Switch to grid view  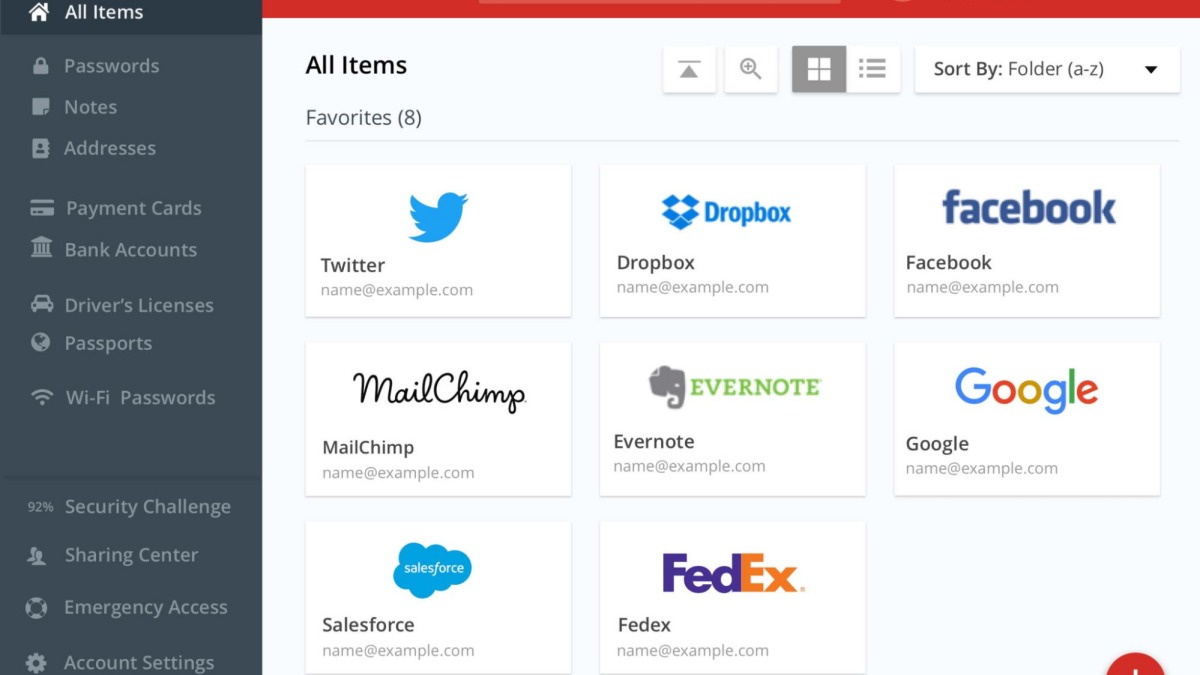pyautogui.click(x=819, y=69)
